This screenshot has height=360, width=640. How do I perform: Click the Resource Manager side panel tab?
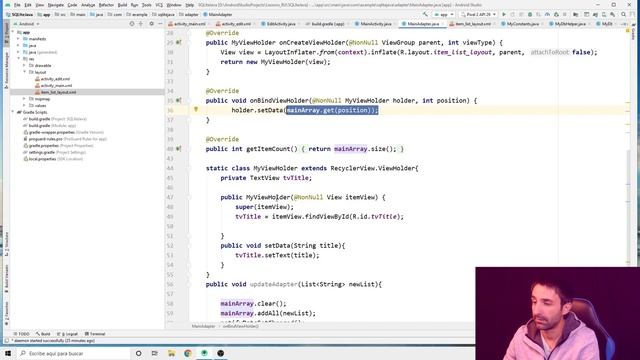point(6,69)
